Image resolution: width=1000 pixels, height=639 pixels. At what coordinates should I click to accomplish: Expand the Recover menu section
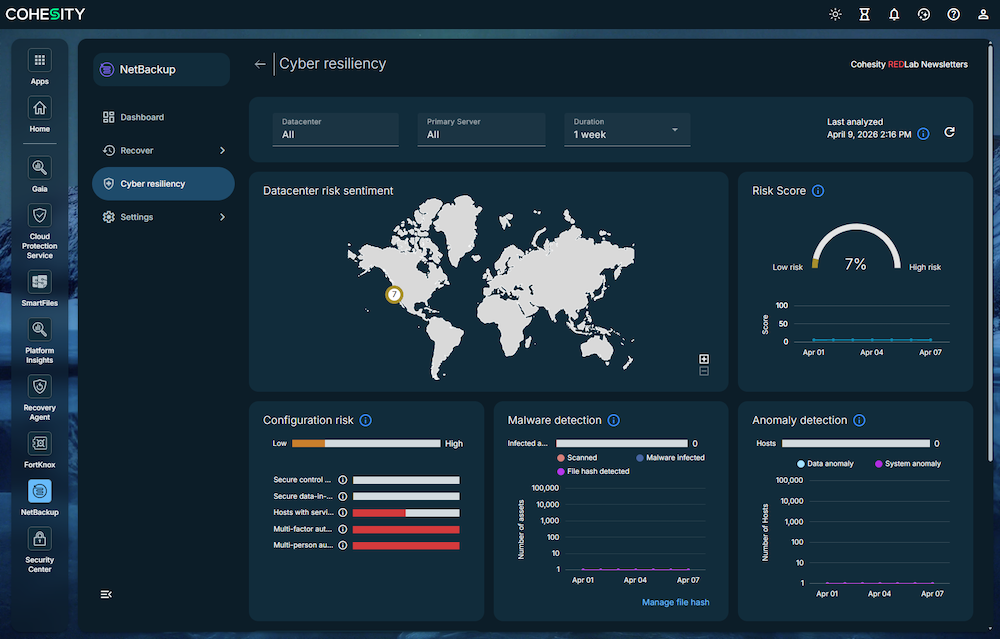click(160, 150)
